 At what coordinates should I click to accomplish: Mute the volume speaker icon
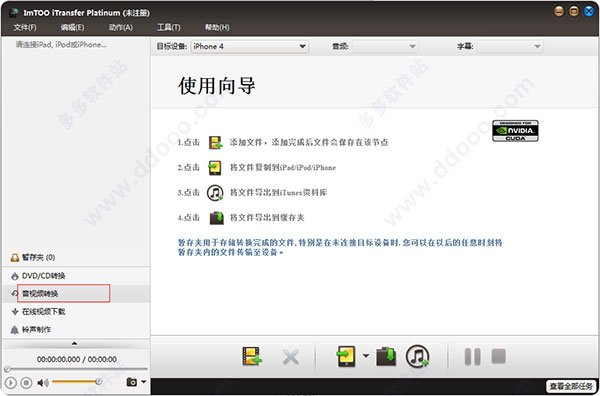tap(43, 382)
